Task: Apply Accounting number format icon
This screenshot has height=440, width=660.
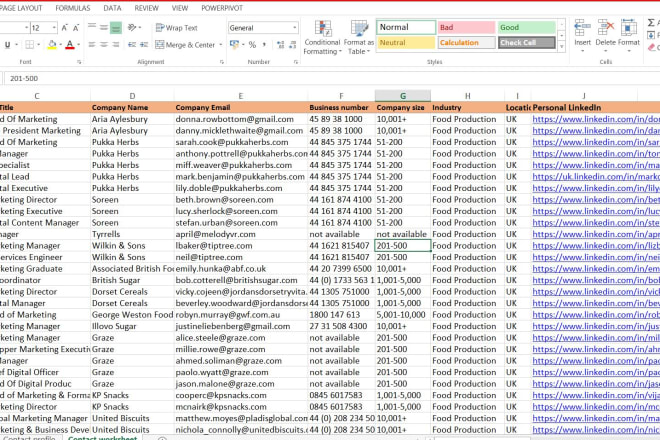Action: (234, 45)
